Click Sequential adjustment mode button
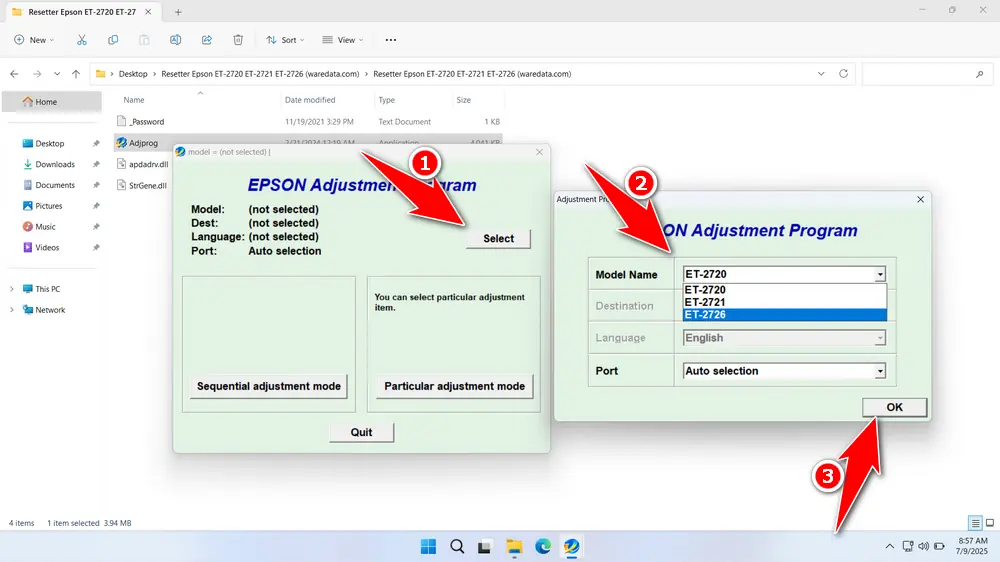 268,386
